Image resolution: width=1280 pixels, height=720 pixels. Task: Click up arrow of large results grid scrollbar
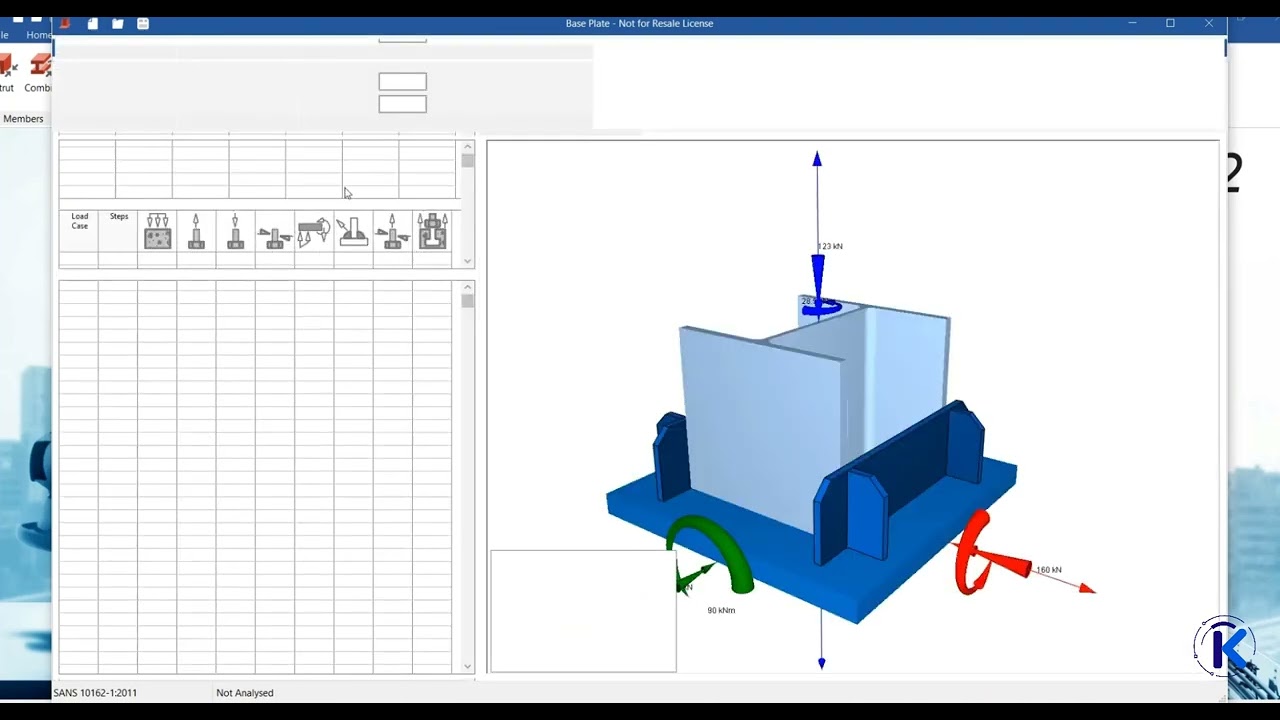(x=468, y=287)
